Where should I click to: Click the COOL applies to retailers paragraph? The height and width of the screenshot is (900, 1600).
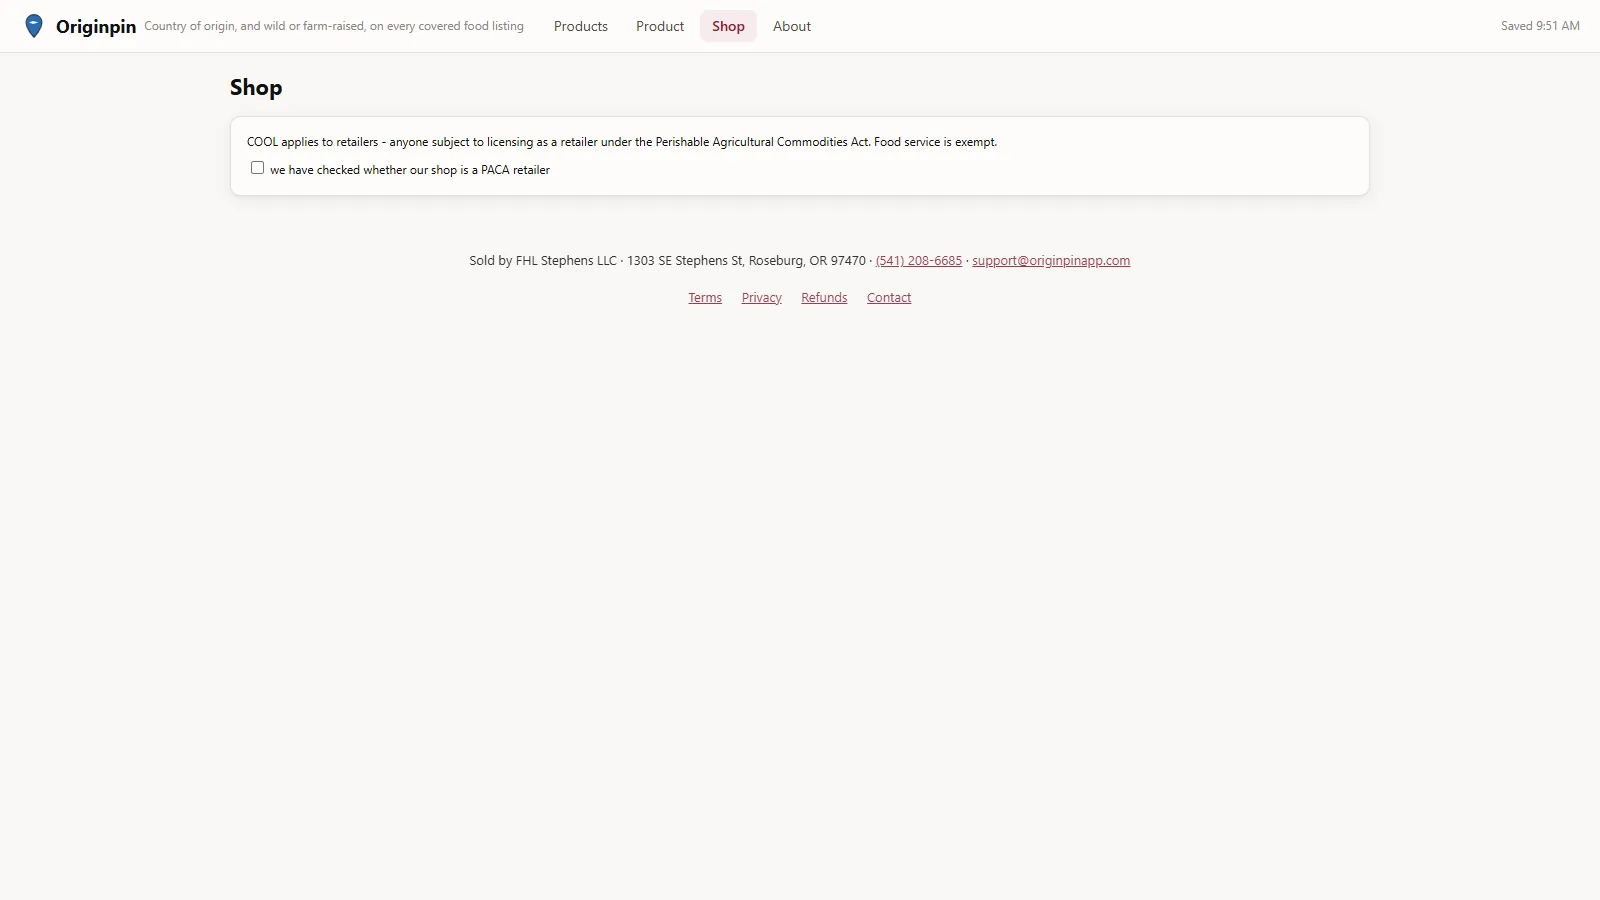pyautogui.click(x=622, y=142)
